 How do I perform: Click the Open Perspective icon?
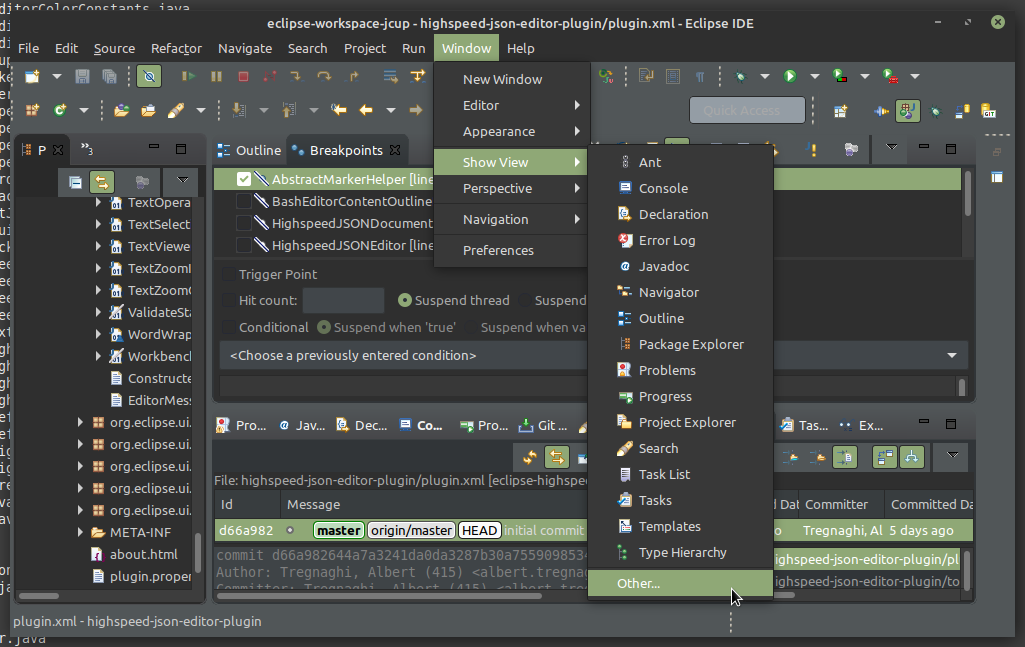click(841, 111)
